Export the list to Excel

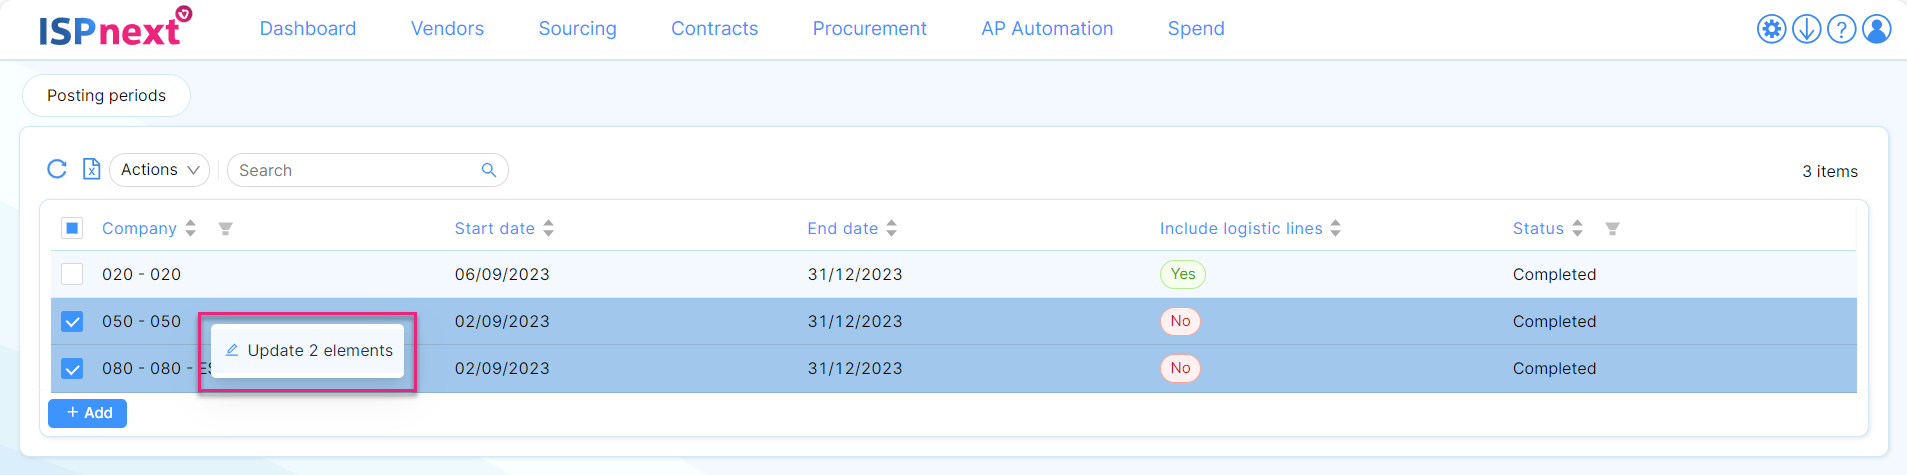click(91, 169)
